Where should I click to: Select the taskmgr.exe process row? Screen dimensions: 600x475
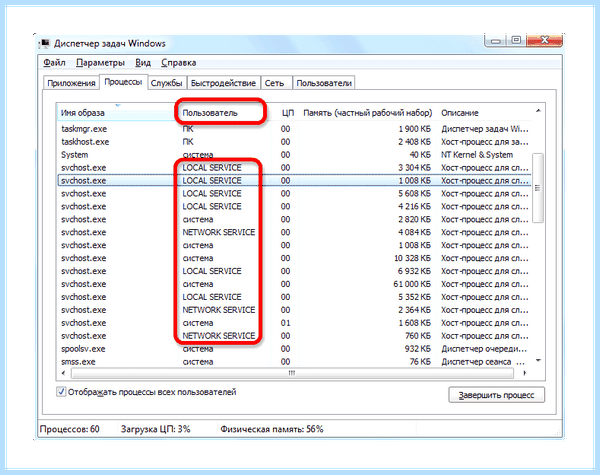click(295, 129)
